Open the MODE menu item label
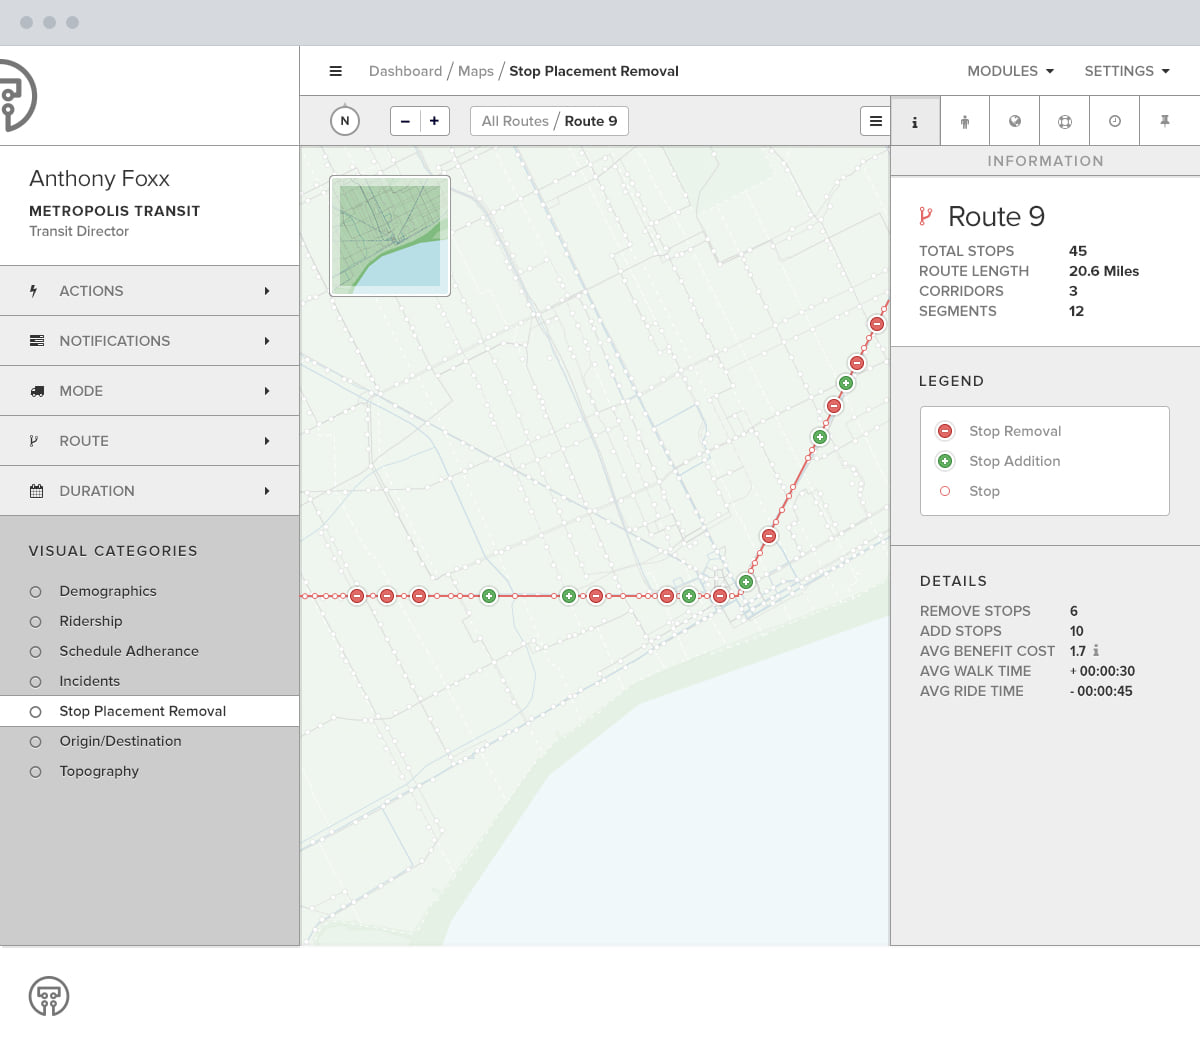1200x1046 pixels. point(81,391)
